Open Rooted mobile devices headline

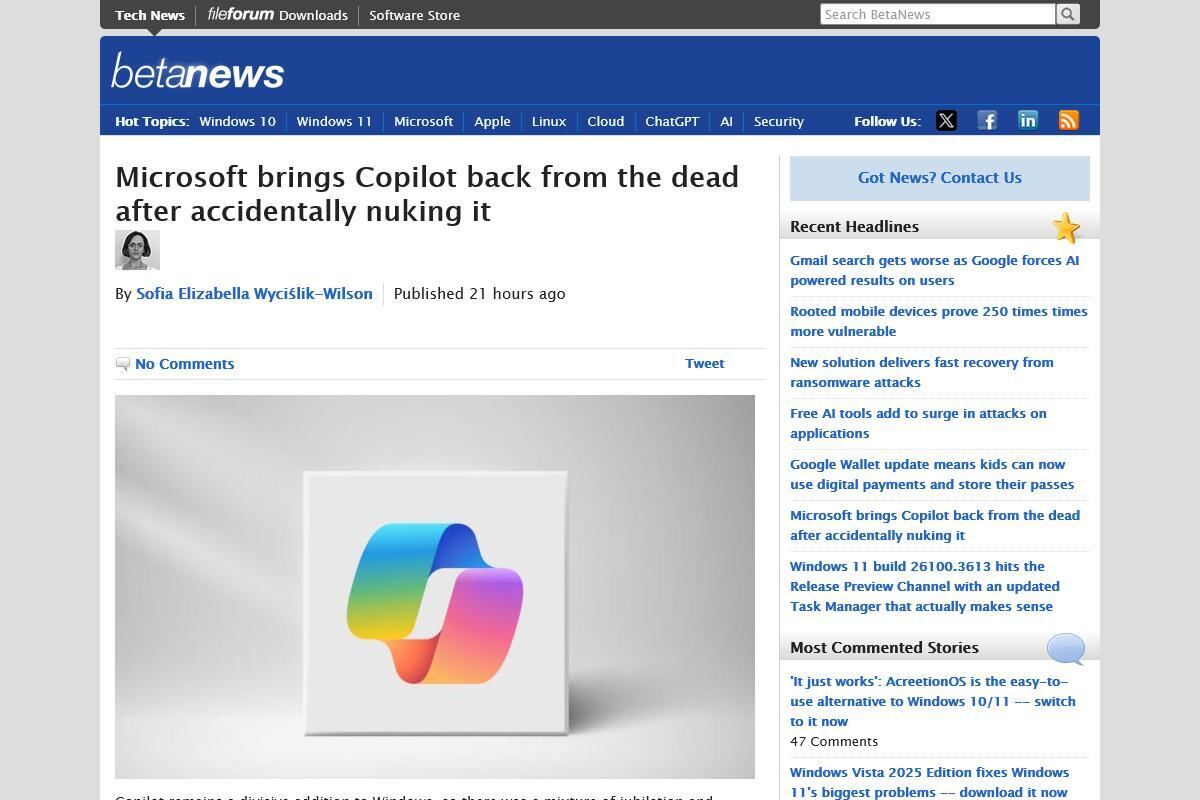(x=938, y=321)
